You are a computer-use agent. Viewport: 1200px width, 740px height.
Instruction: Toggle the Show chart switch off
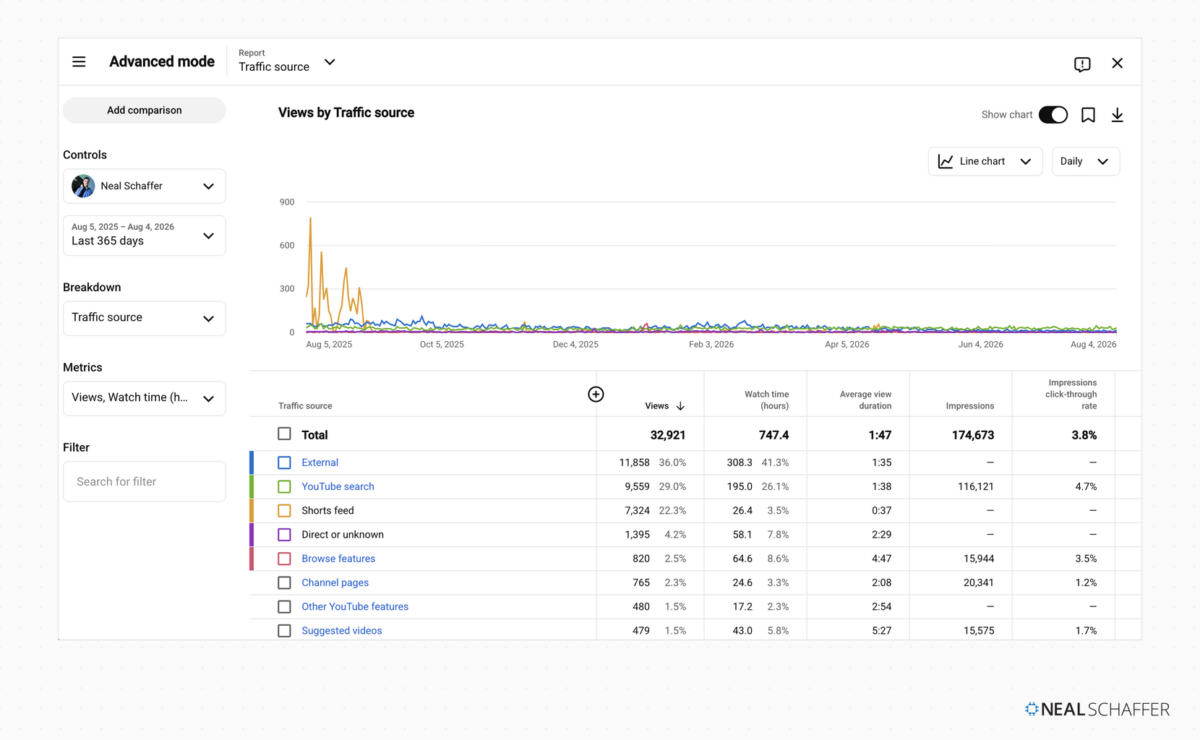1053,115
